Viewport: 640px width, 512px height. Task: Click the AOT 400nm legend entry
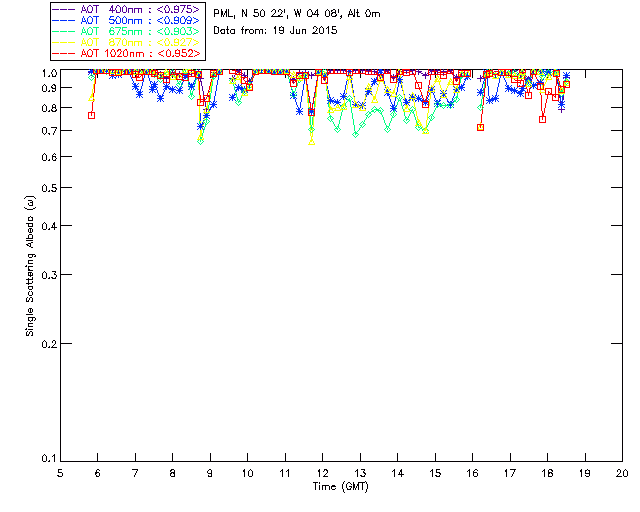126,9
